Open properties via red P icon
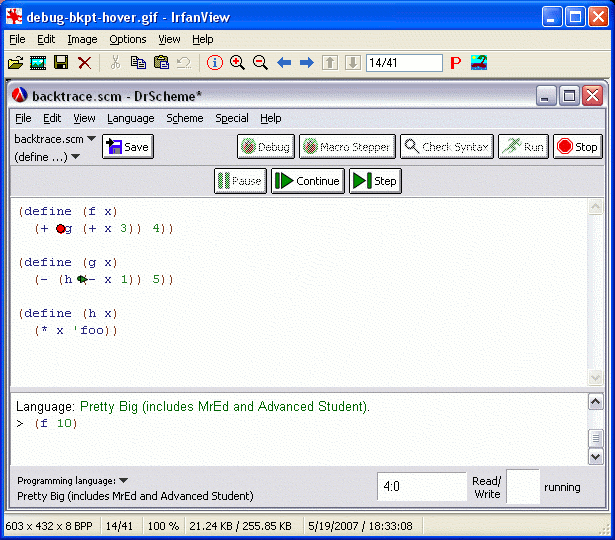The image size is (615, 540). pyautogui.click(x=456, y=63)
